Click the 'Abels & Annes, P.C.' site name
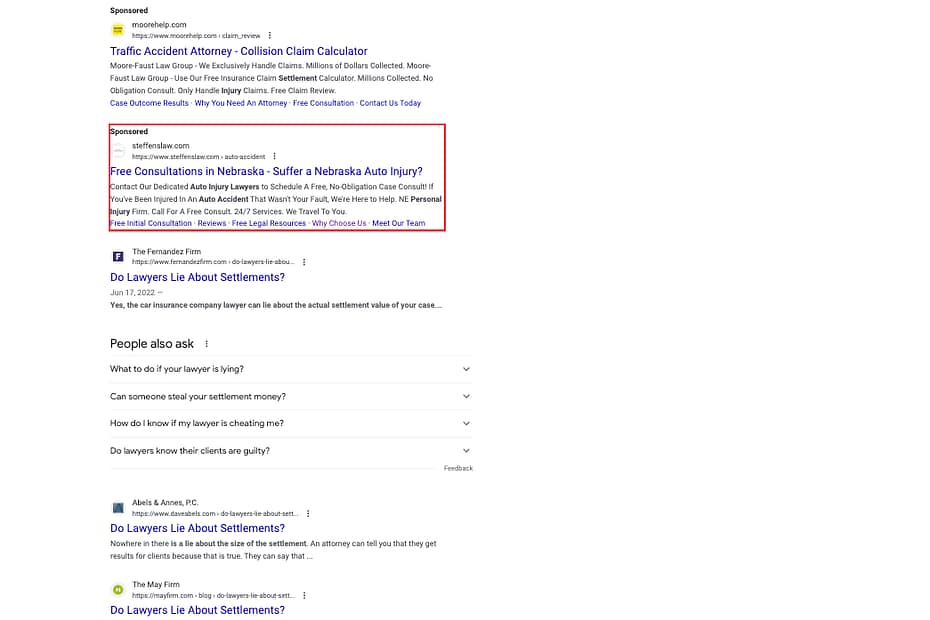This screenshot has height=620, width=930. click(x=165, y=503)
